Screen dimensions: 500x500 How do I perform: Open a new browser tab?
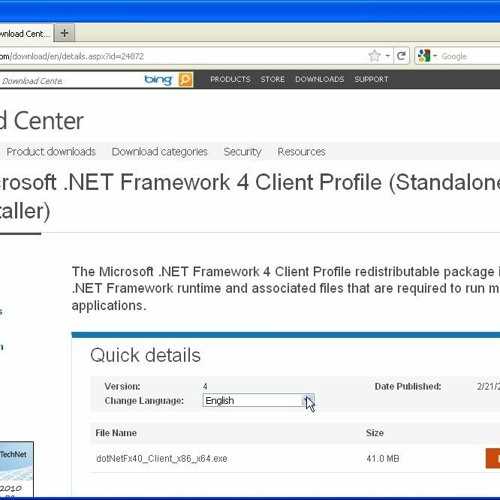64,33
